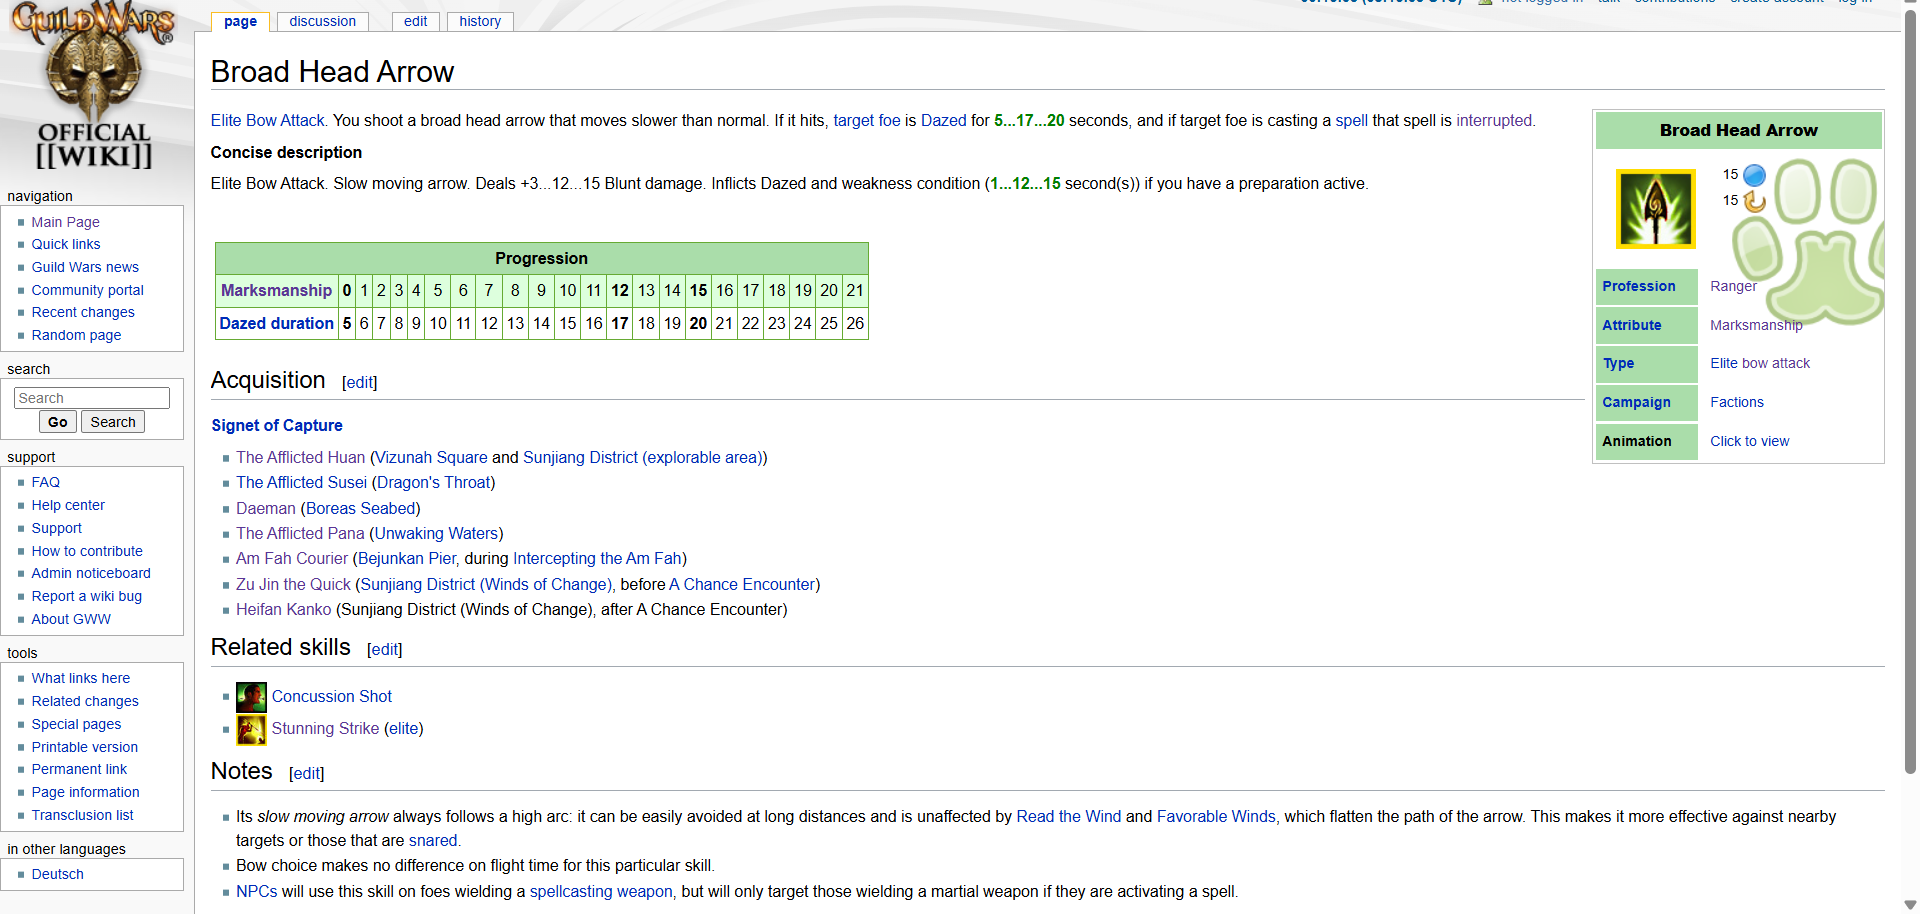1920x914 pixels.
Task: Open the history tab
Action: (x=480, y=21)
